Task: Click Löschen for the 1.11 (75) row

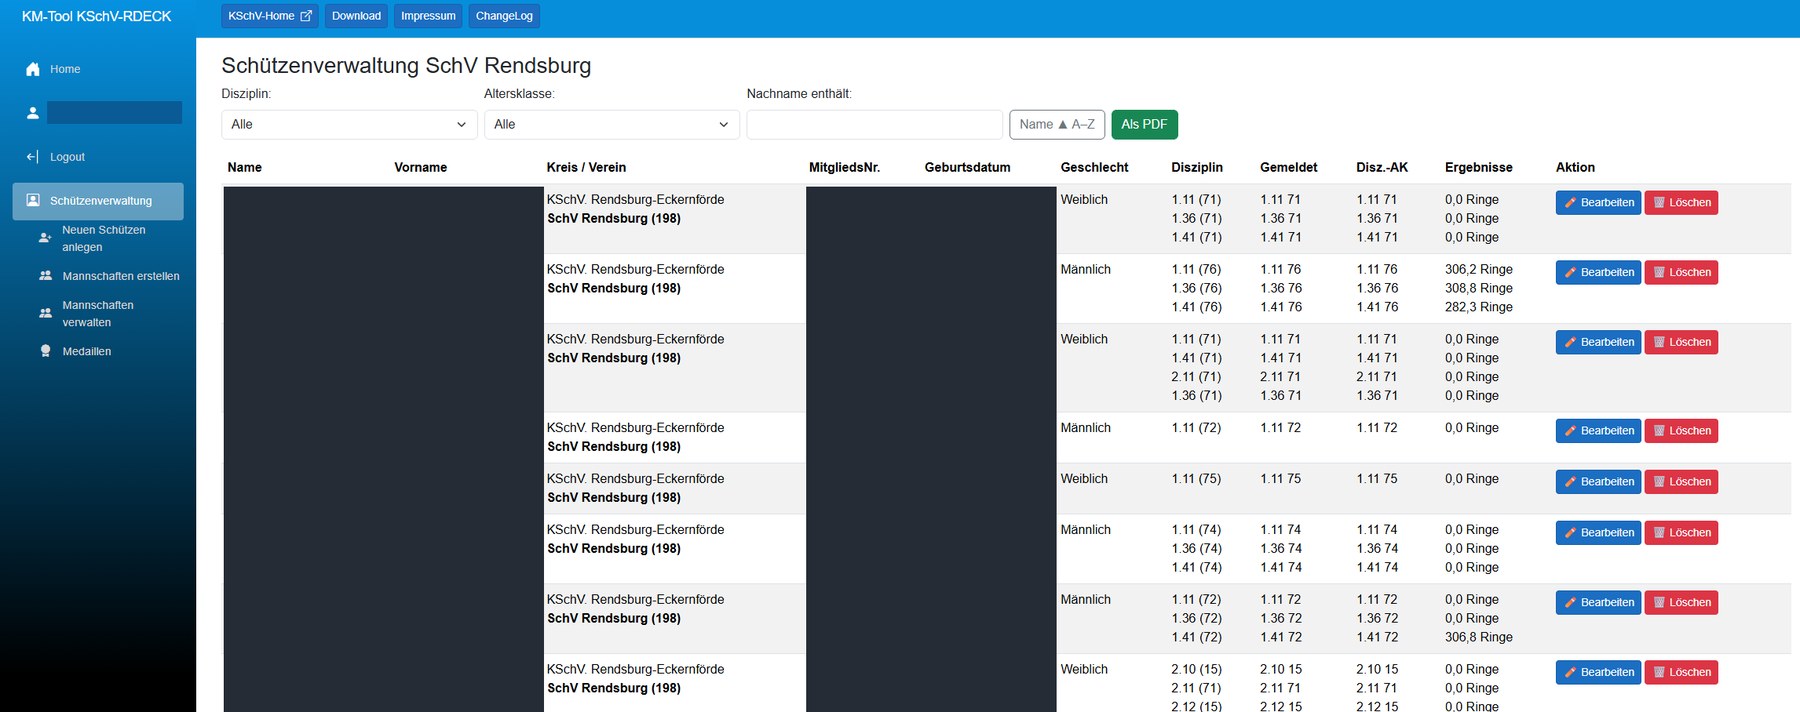Action: click(1681, 481)
